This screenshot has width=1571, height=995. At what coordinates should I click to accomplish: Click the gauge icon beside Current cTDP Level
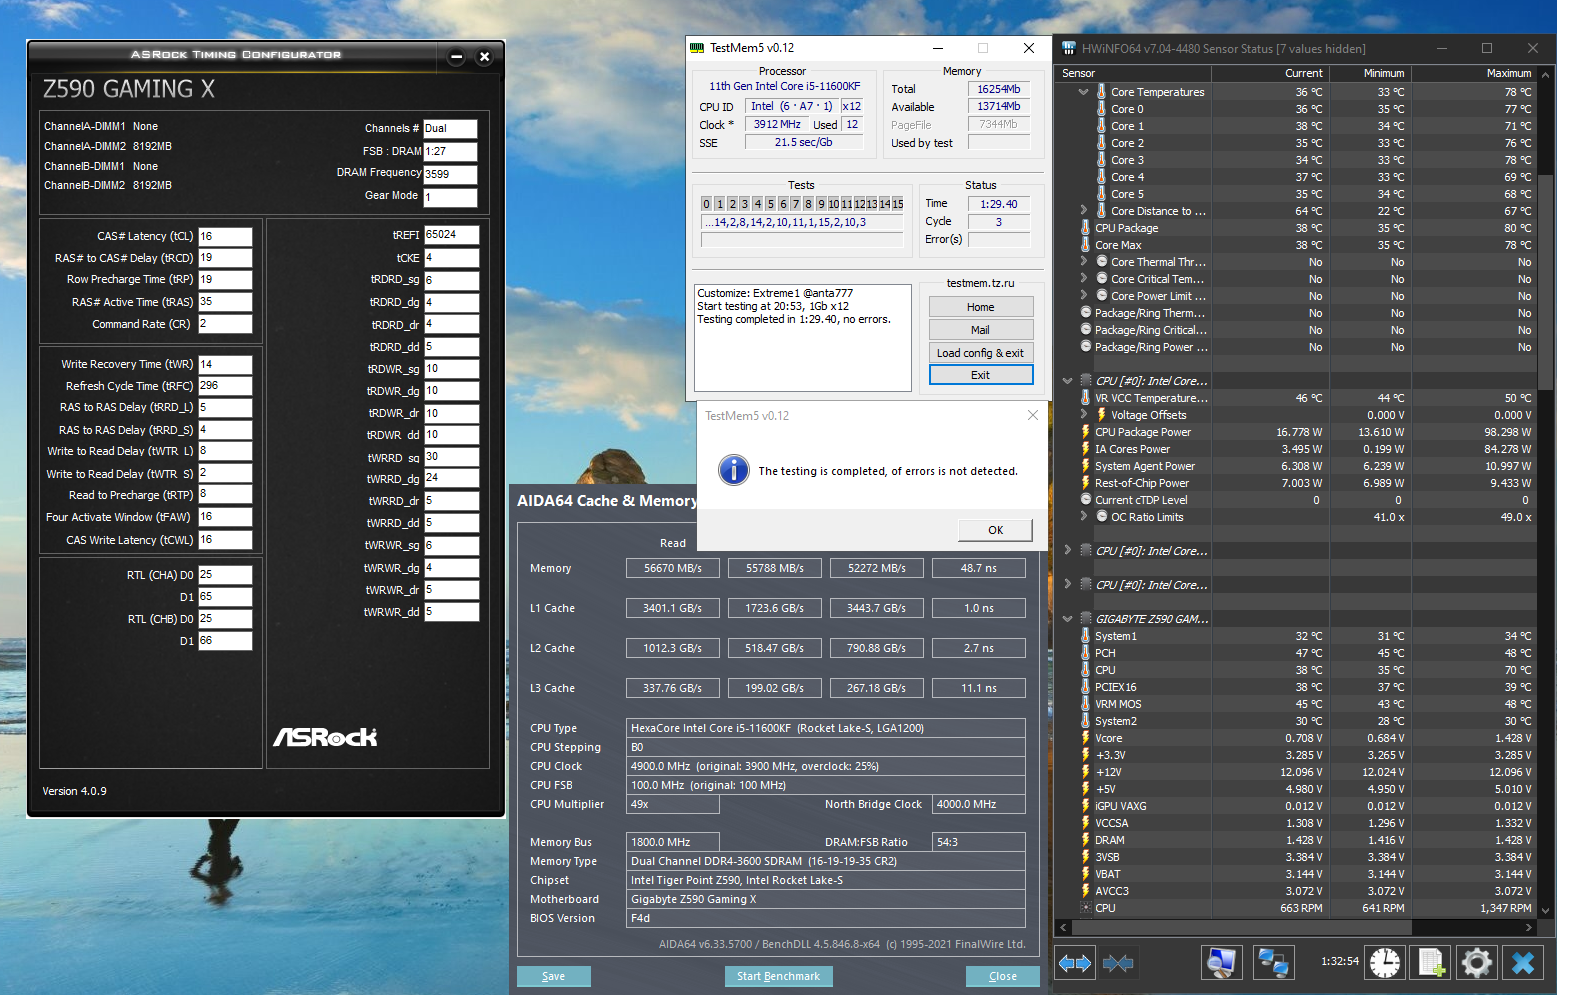tap(1085, 500)
